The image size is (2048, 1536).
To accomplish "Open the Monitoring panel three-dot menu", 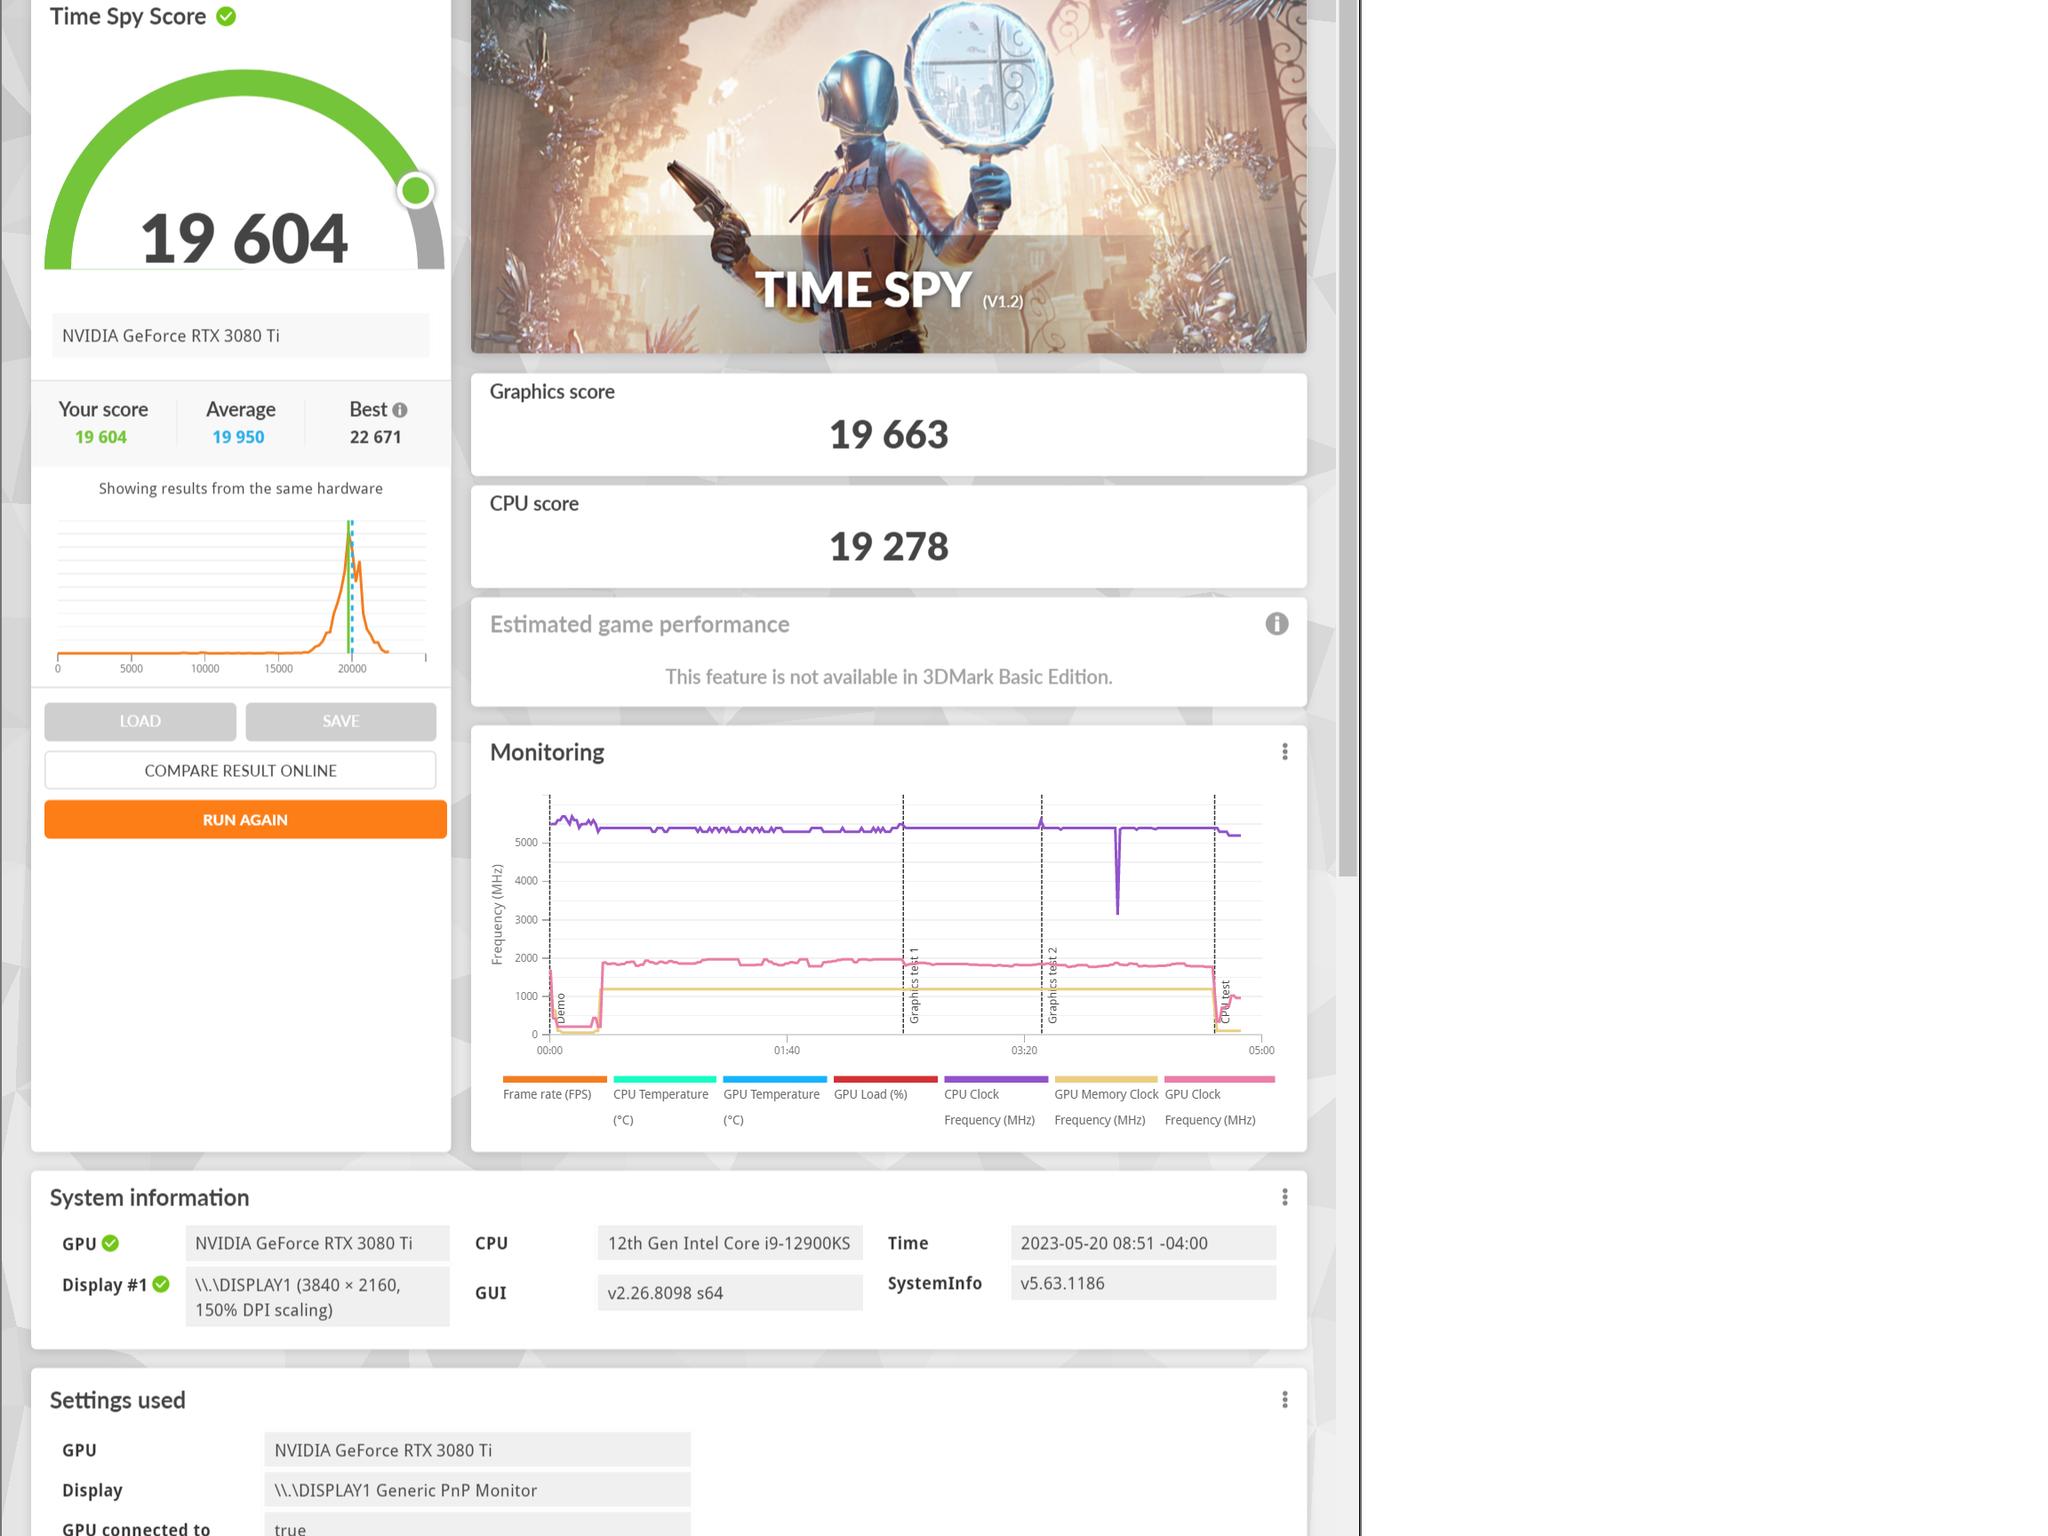I will pyautogui.click(x=1285, y=752).
